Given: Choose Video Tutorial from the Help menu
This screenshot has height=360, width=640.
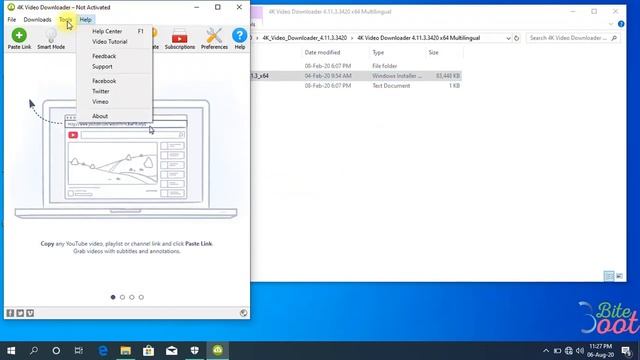Looking at the screenshot, I should pos(114,42).
